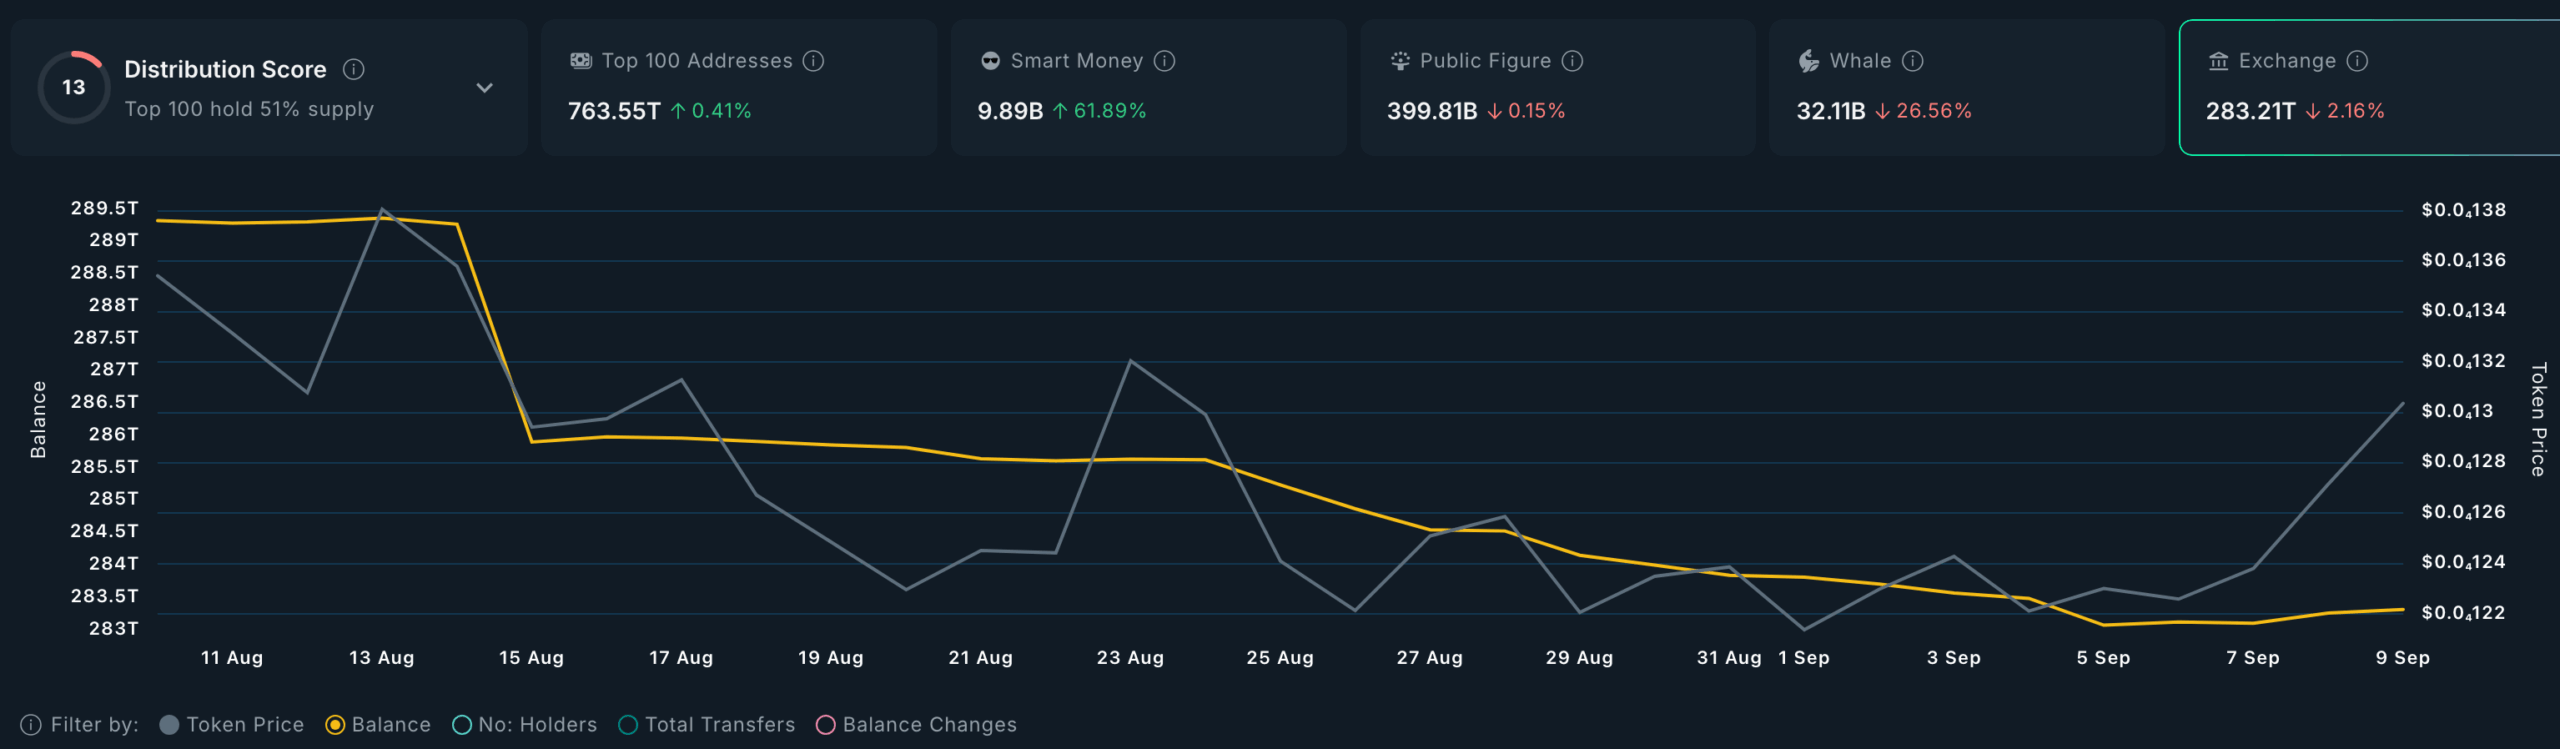Click the vertical Token Price axis title
The width and height of the screenshot is (2560, 749).
[2538, 419]
